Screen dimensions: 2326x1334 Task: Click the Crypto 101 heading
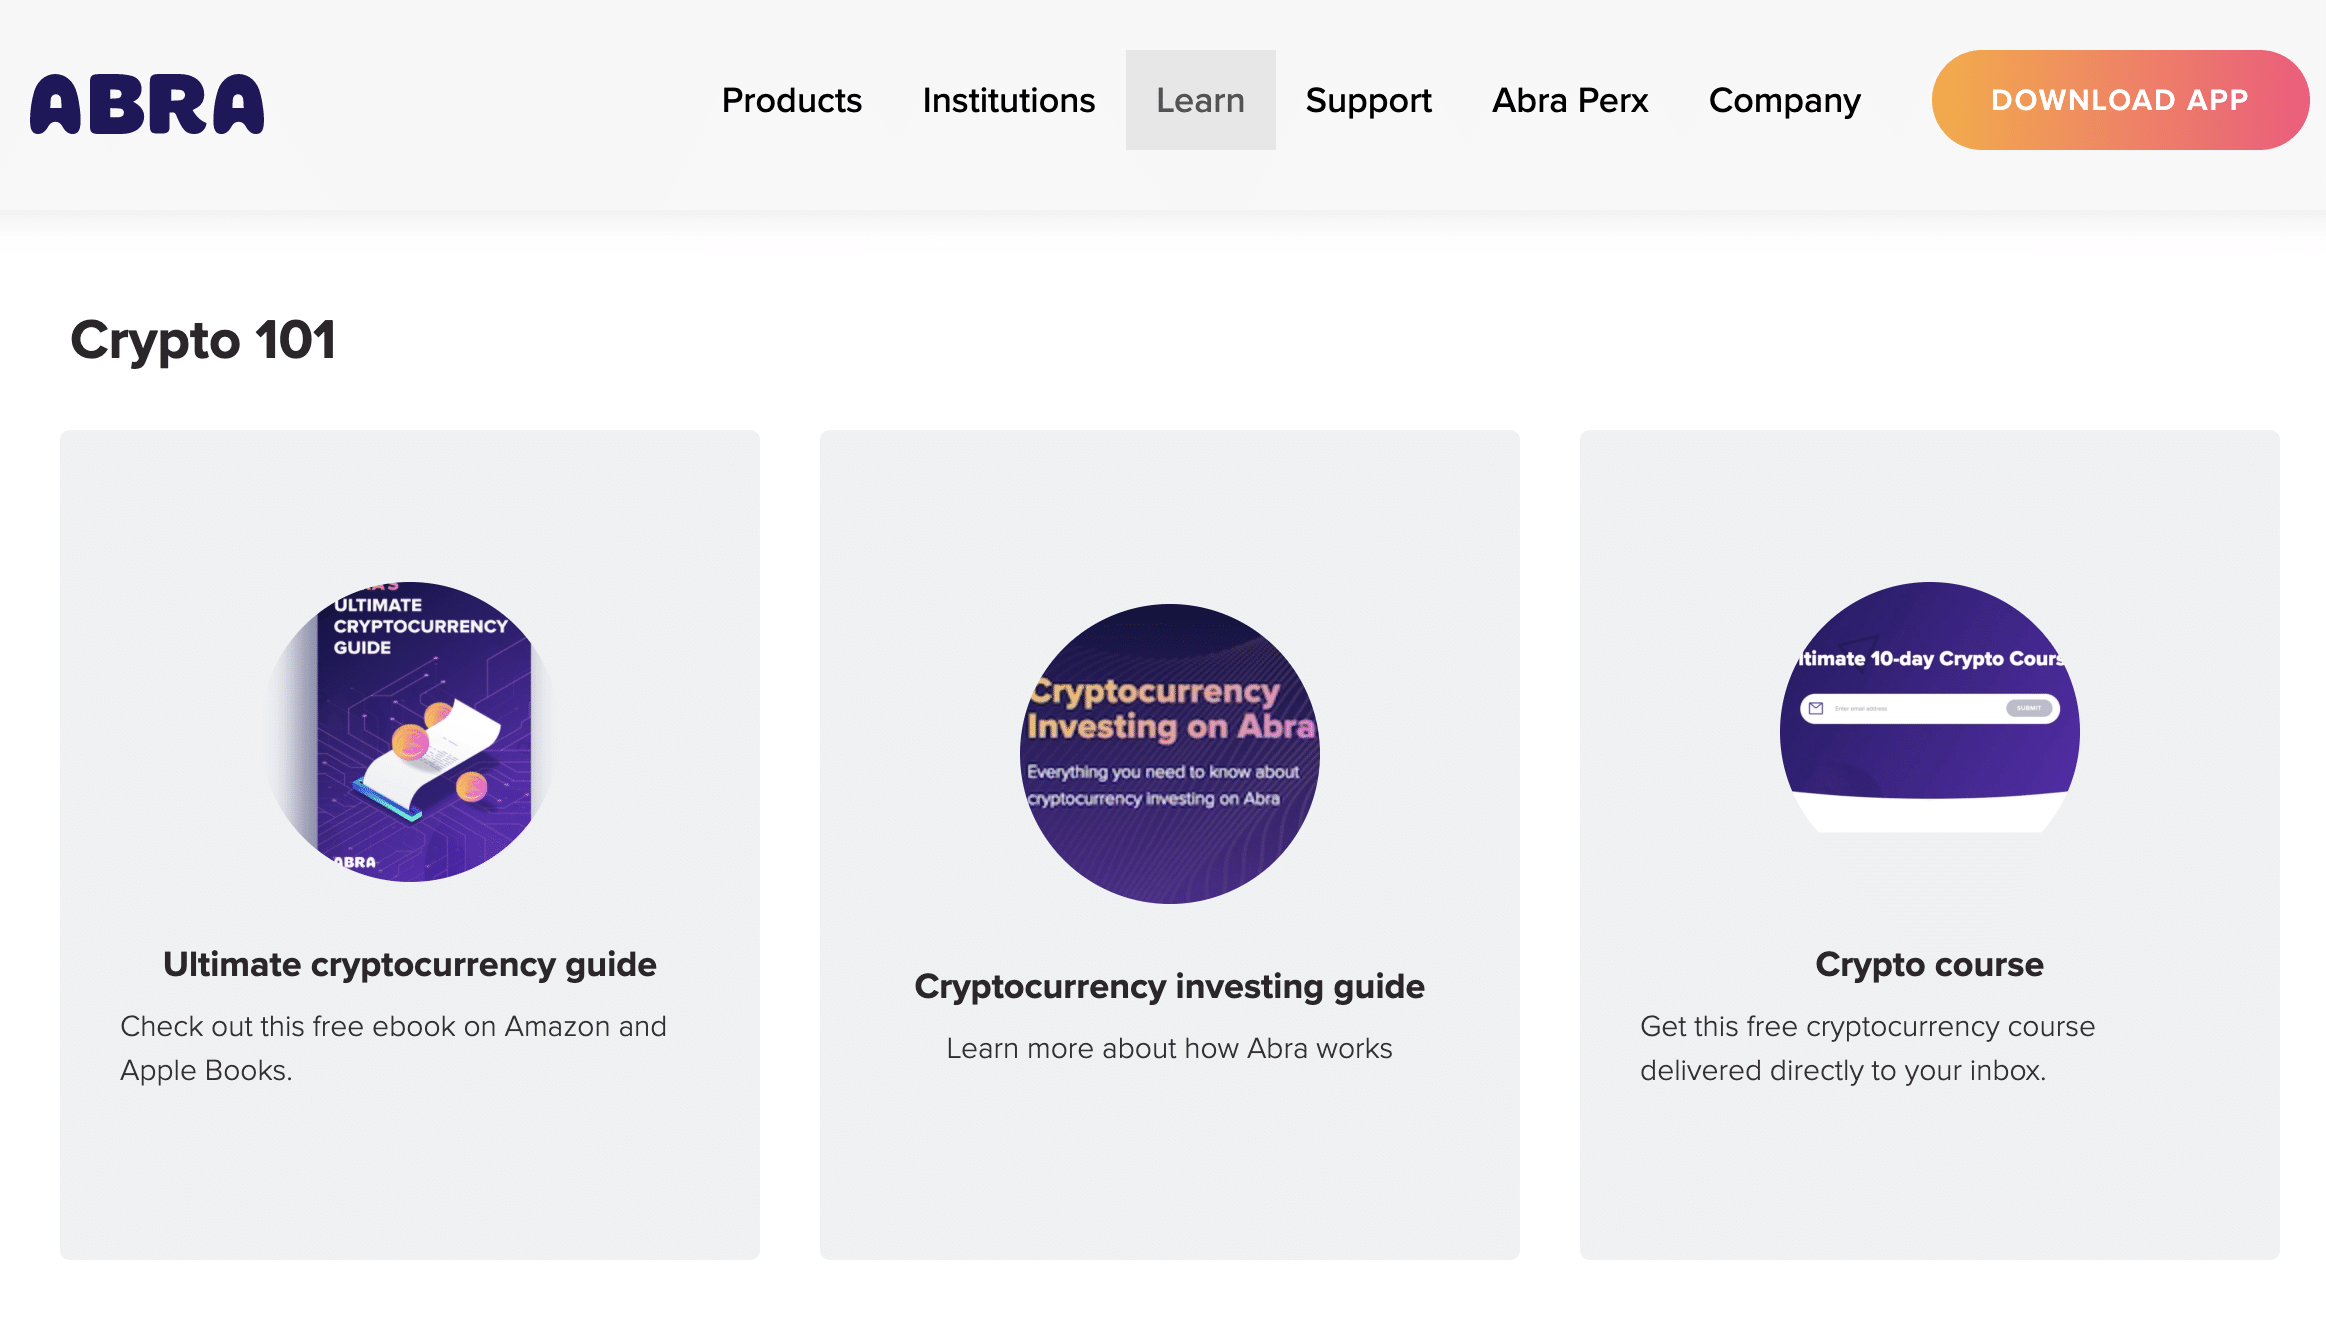[203, 341]
